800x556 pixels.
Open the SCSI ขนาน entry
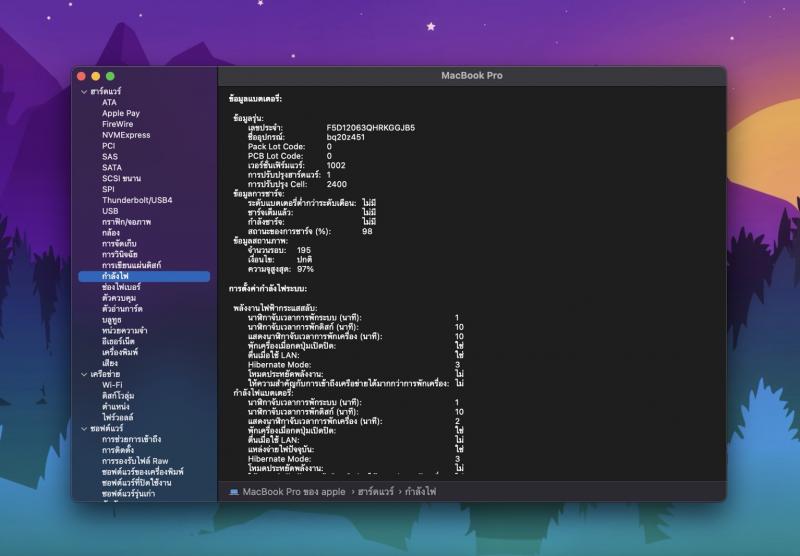tap(121, 179)
